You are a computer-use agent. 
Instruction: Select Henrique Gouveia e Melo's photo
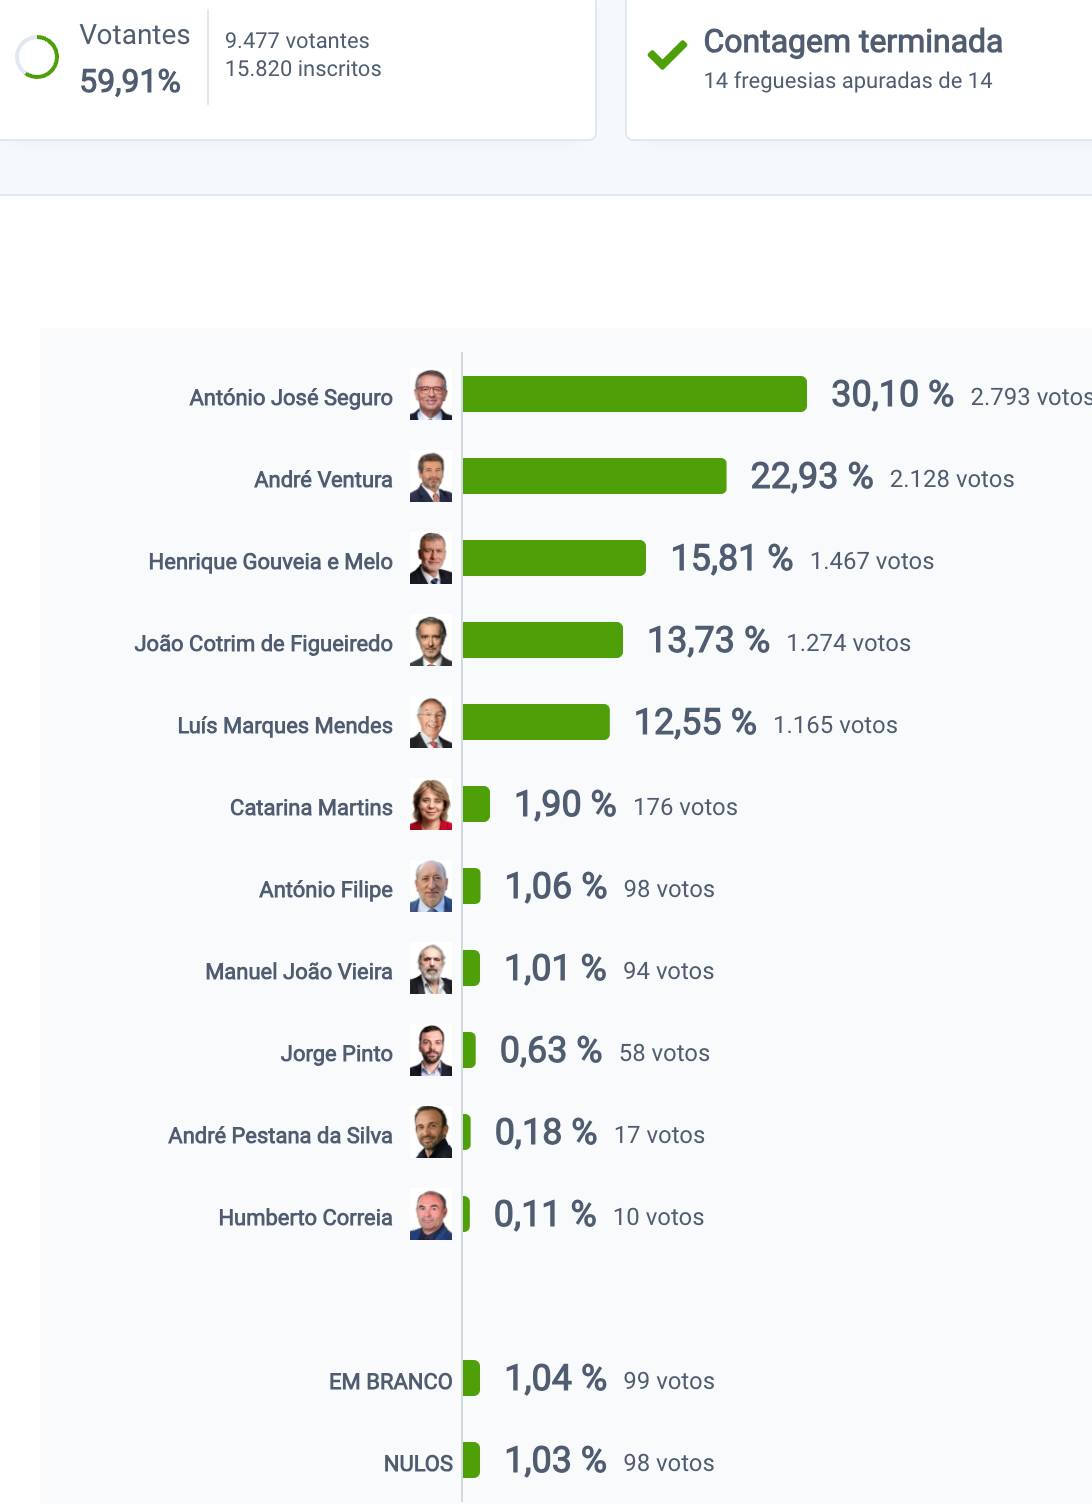431,559
